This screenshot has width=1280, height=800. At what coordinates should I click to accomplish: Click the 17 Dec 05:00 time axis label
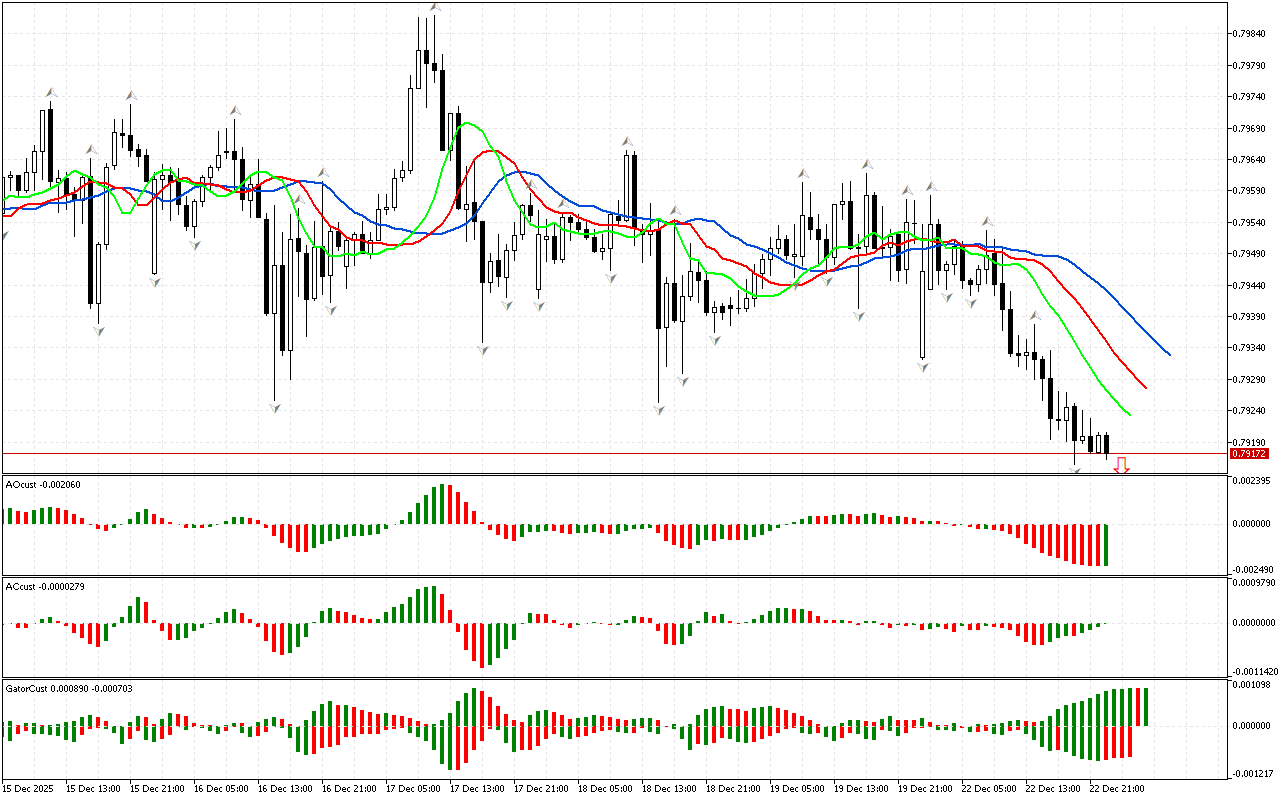(415, 789)
